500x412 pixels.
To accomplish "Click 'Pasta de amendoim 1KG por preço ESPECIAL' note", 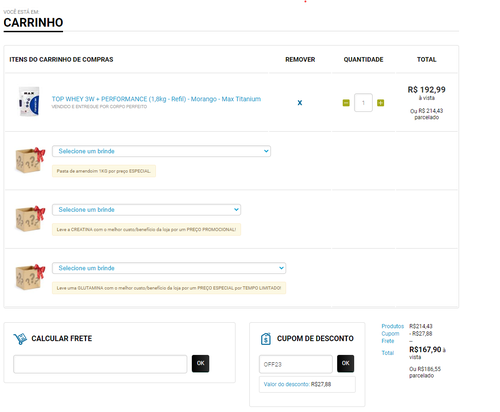I will (x=104, y=171).
